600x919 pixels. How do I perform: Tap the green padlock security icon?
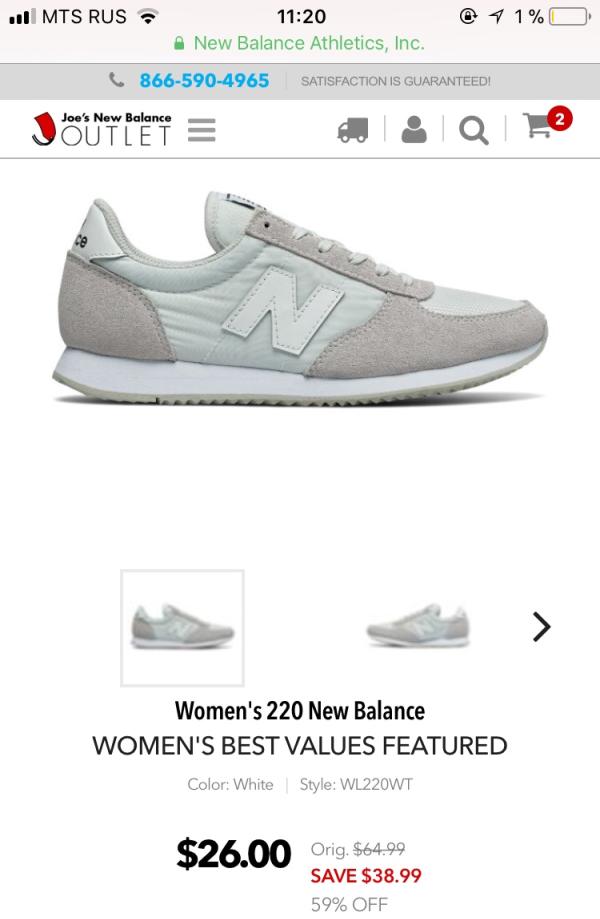(x=180, y=43)
